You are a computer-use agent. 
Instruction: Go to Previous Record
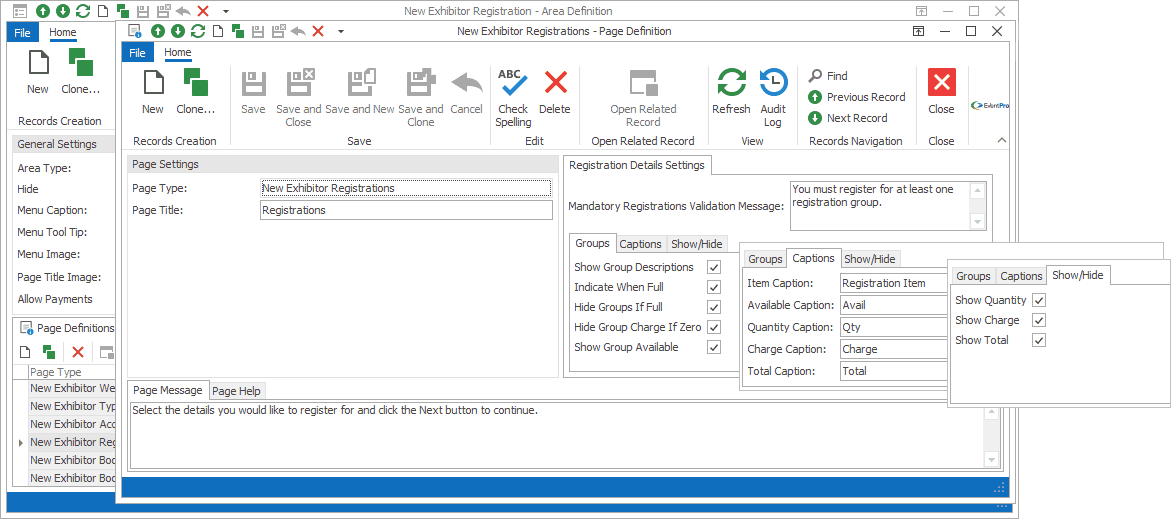[857, 97]
